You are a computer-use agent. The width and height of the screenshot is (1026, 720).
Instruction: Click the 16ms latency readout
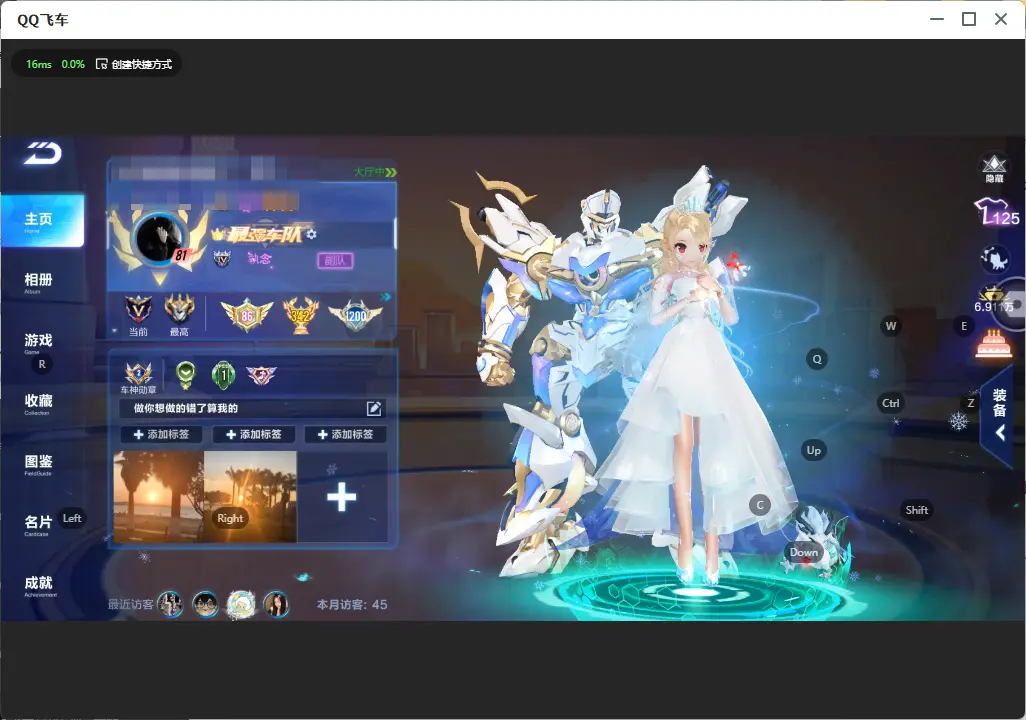[x=39, y=64]
